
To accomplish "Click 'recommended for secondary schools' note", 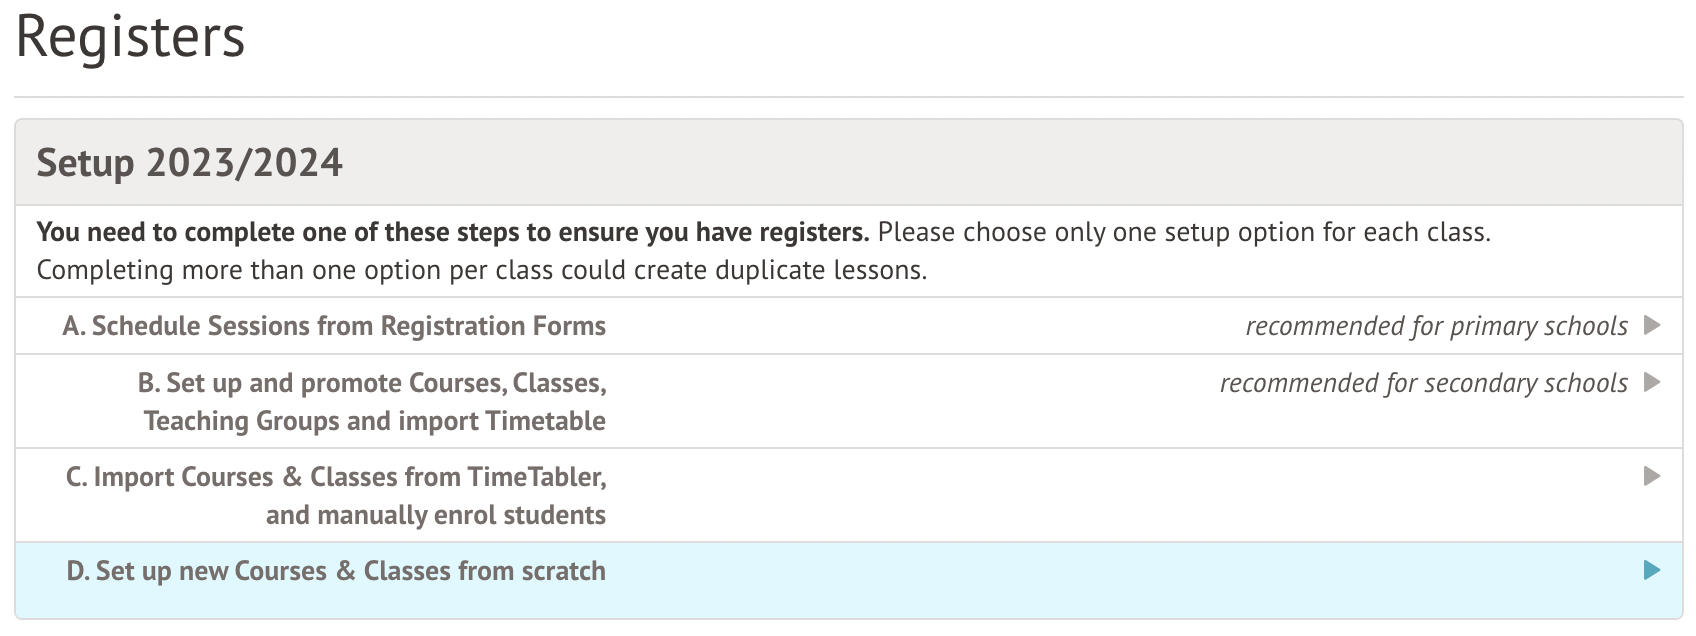I will [1423, 383].
